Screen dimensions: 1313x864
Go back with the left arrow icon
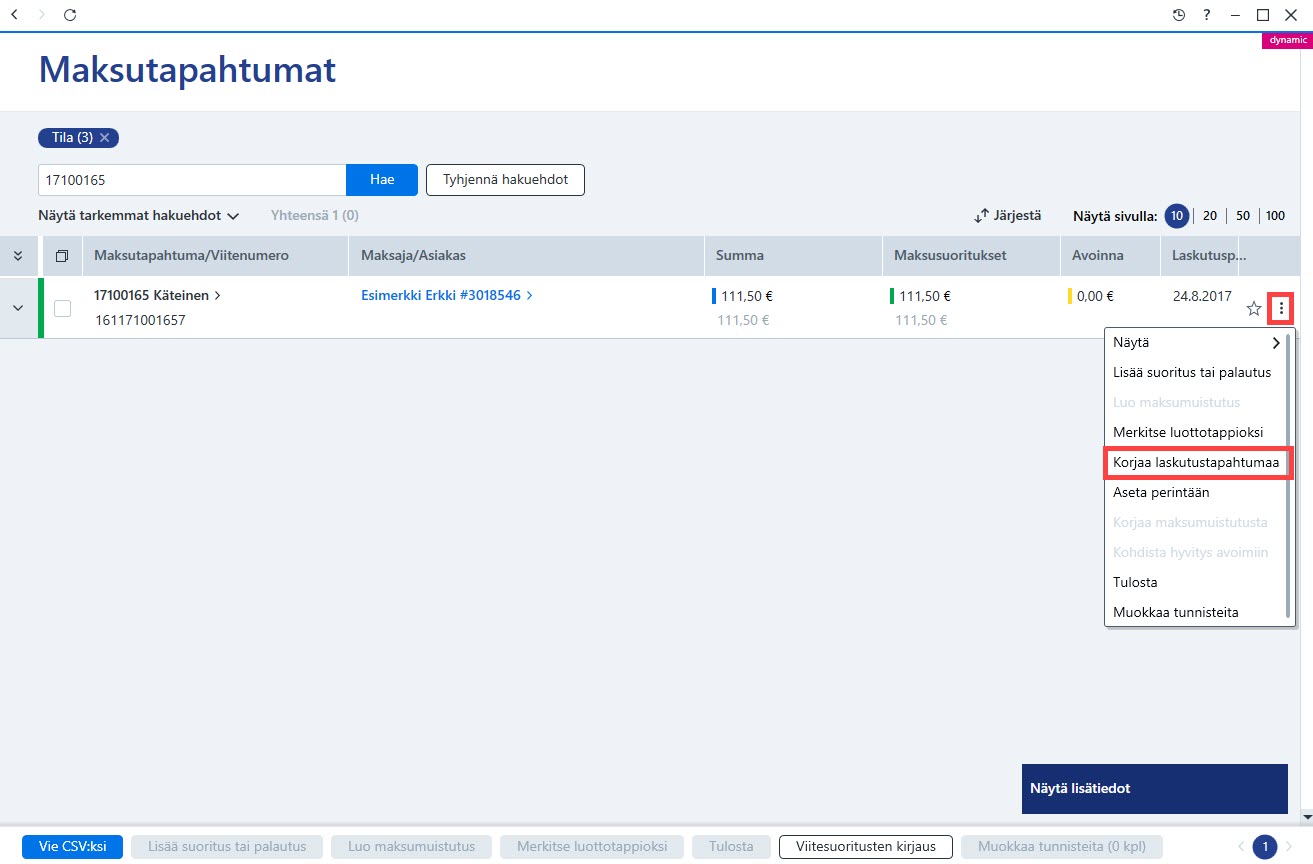point(13,15)
